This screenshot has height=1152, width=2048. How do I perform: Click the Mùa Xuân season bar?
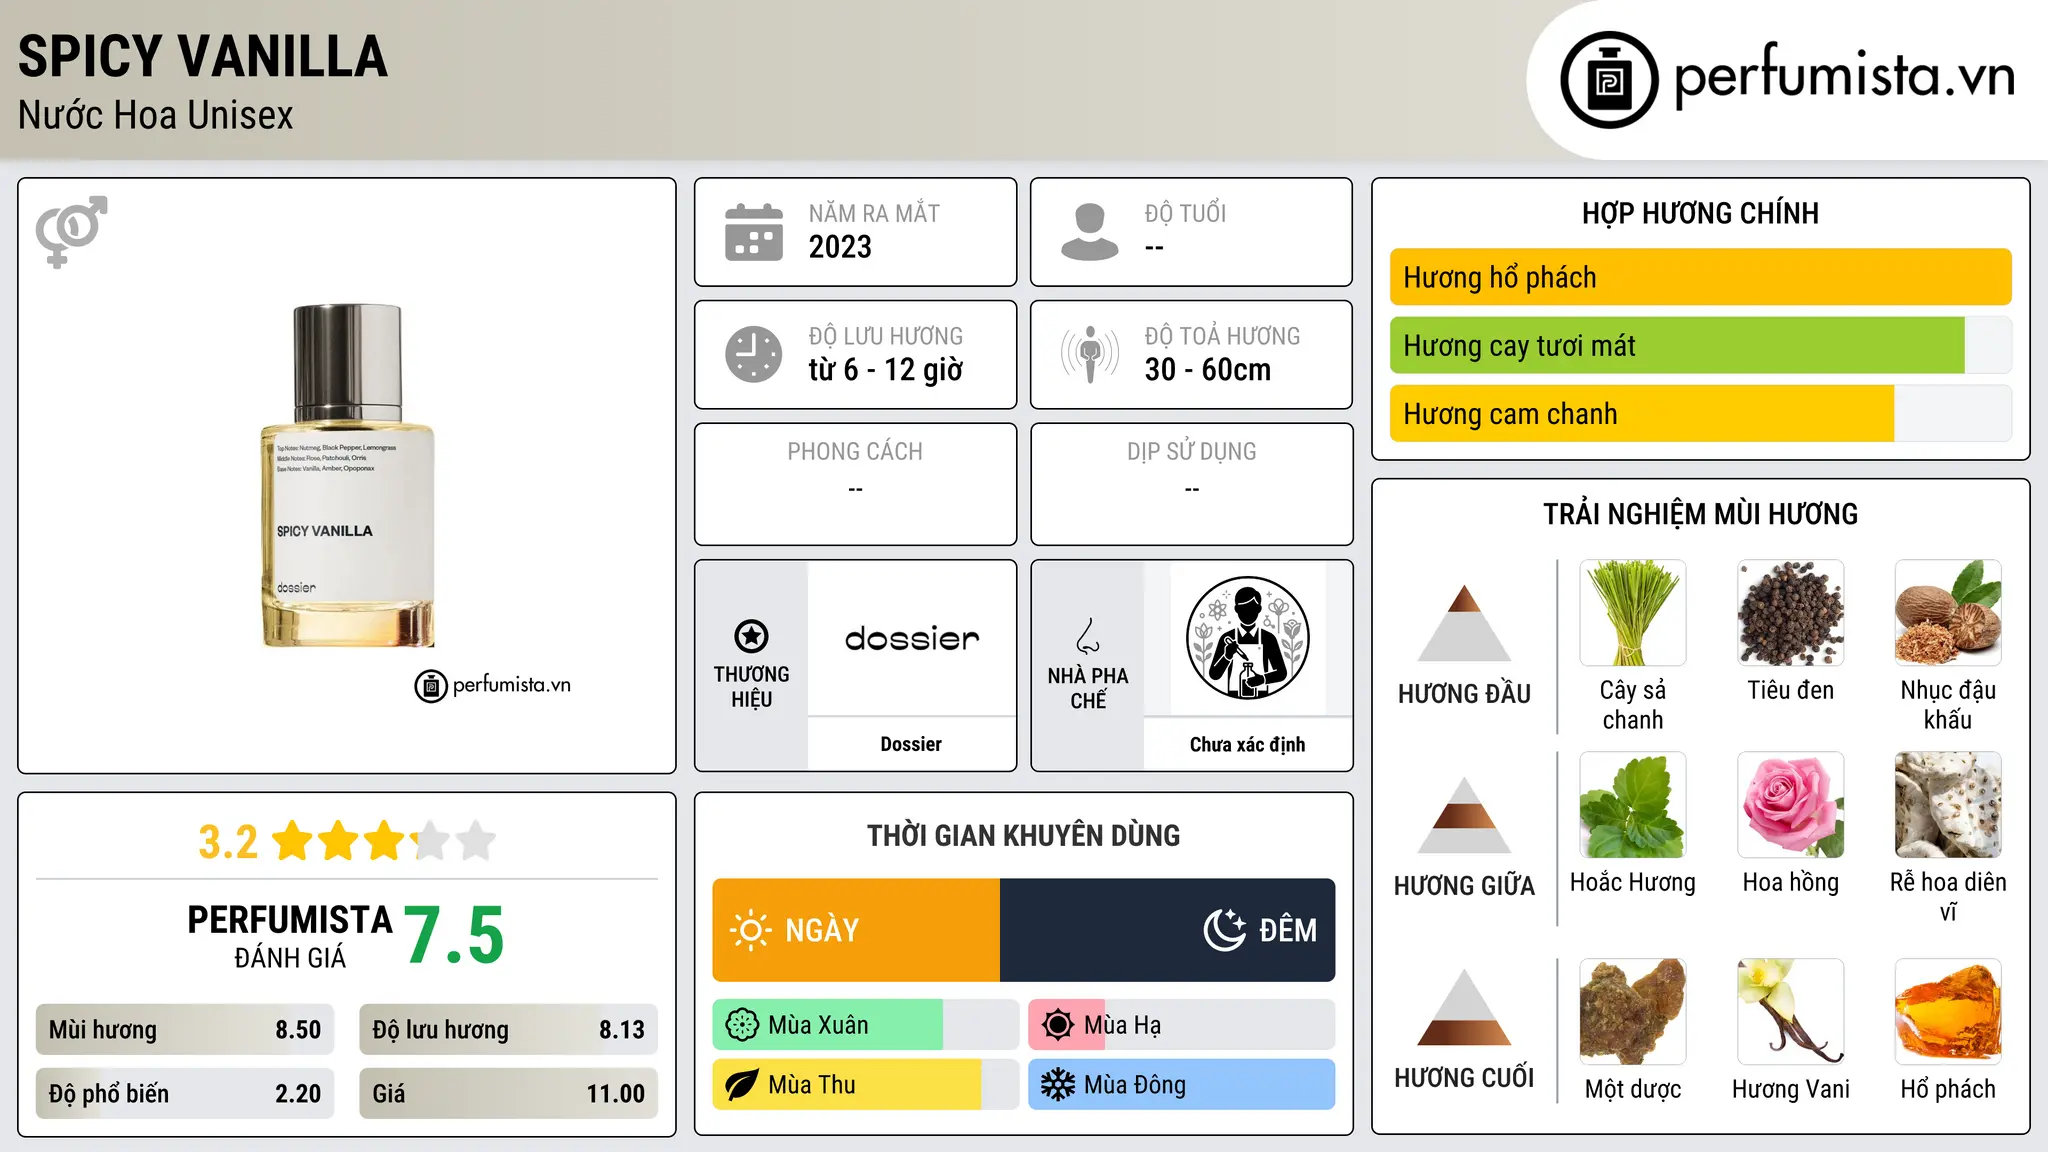[x=865, y=1025]
